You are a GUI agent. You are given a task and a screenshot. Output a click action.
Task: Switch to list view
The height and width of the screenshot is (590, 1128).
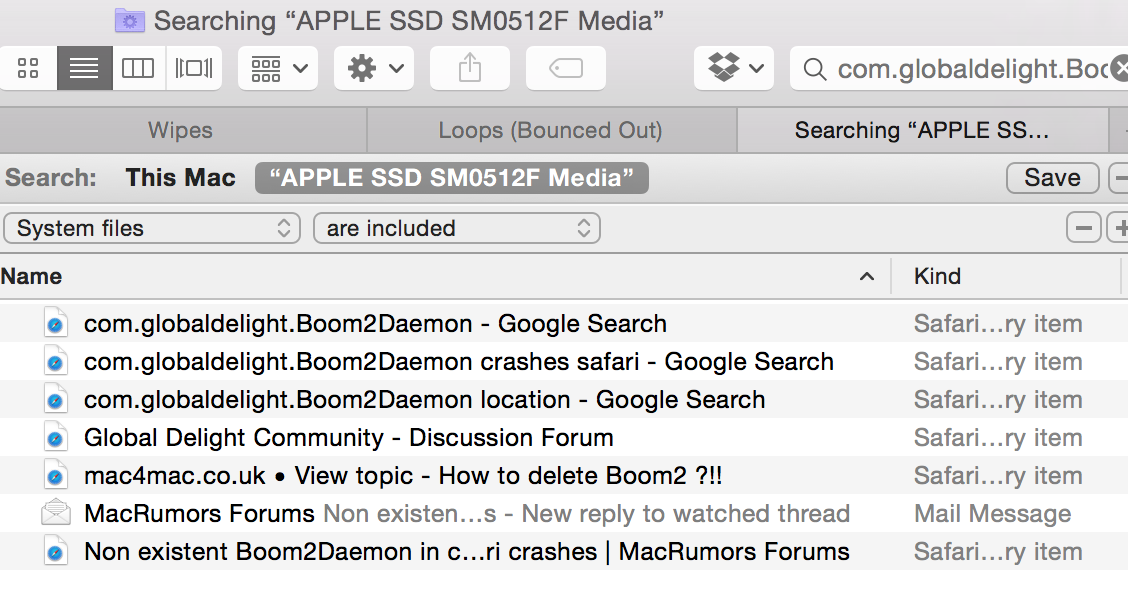pos(84,68)
